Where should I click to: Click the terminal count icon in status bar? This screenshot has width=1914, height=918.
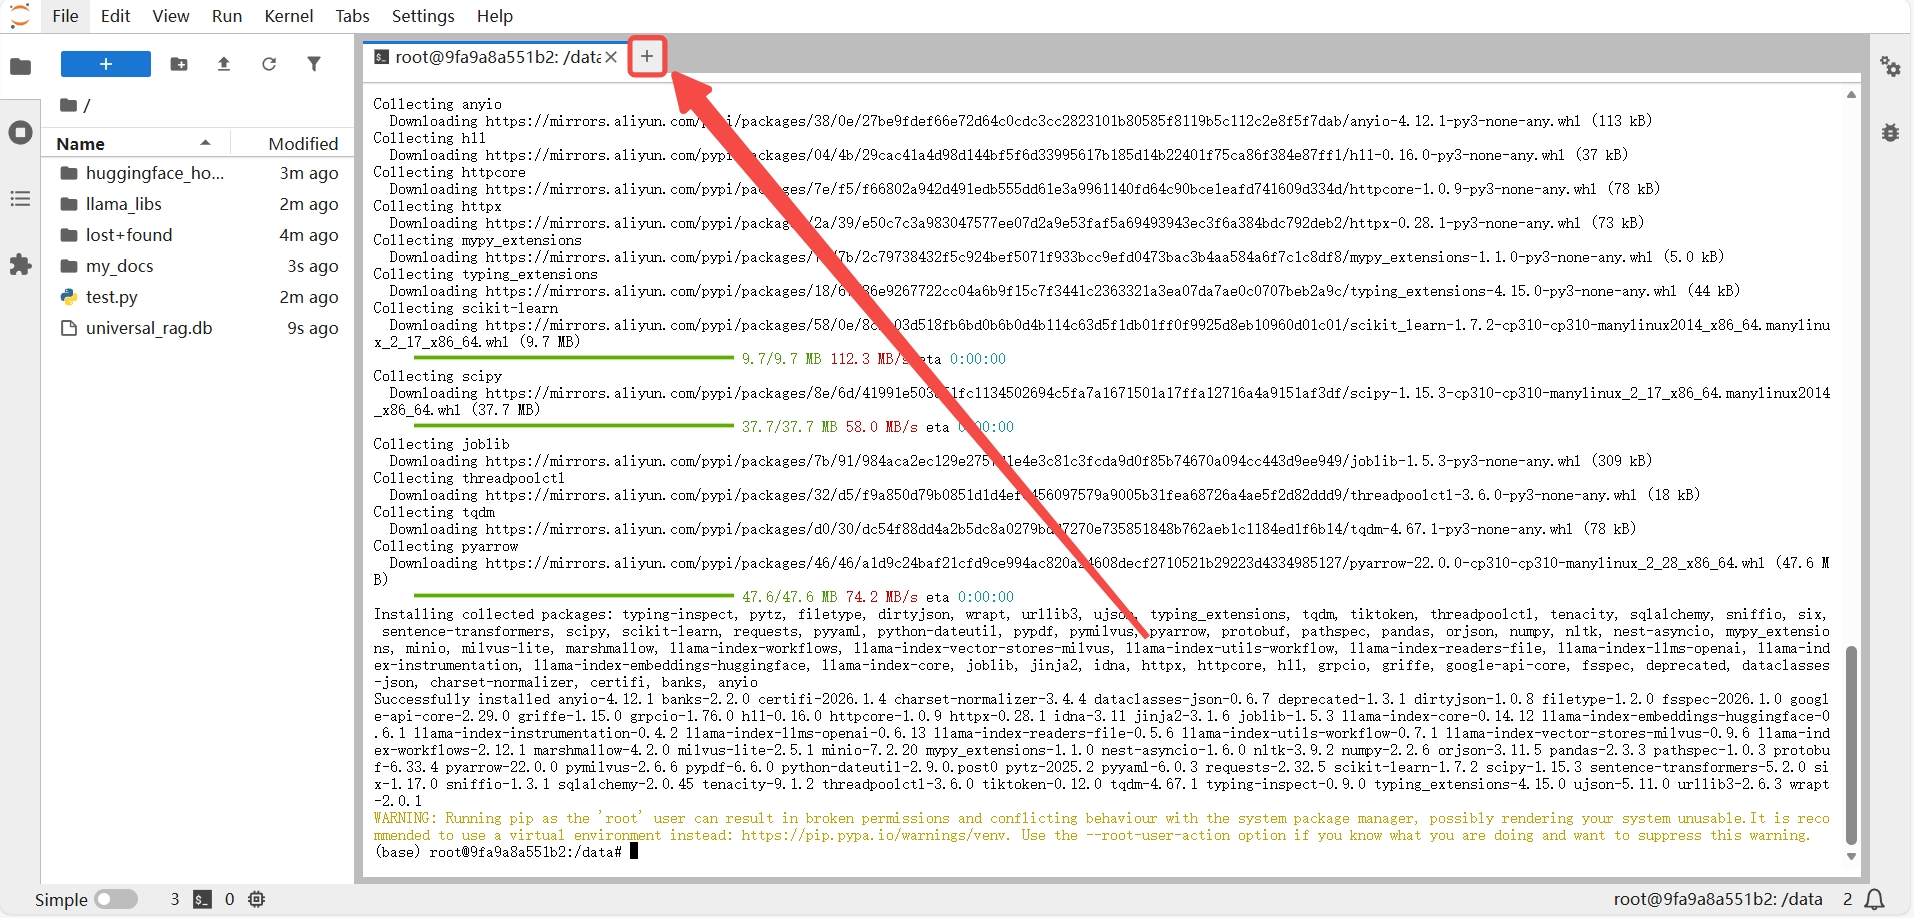(202, 899)
